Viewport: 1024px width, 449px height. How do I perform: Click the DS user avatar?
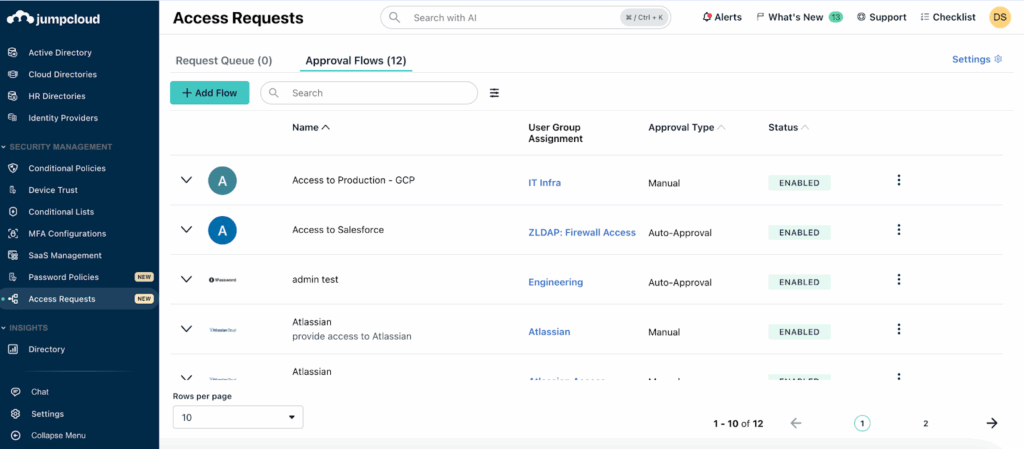[x=999, y=17]
